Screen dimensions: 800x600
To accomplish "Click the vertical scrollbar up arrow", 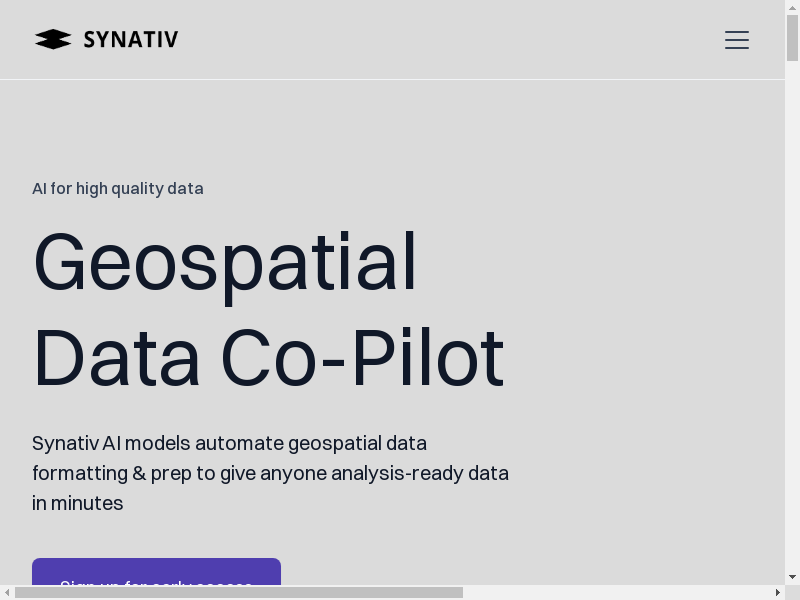I will click(792, 7).
